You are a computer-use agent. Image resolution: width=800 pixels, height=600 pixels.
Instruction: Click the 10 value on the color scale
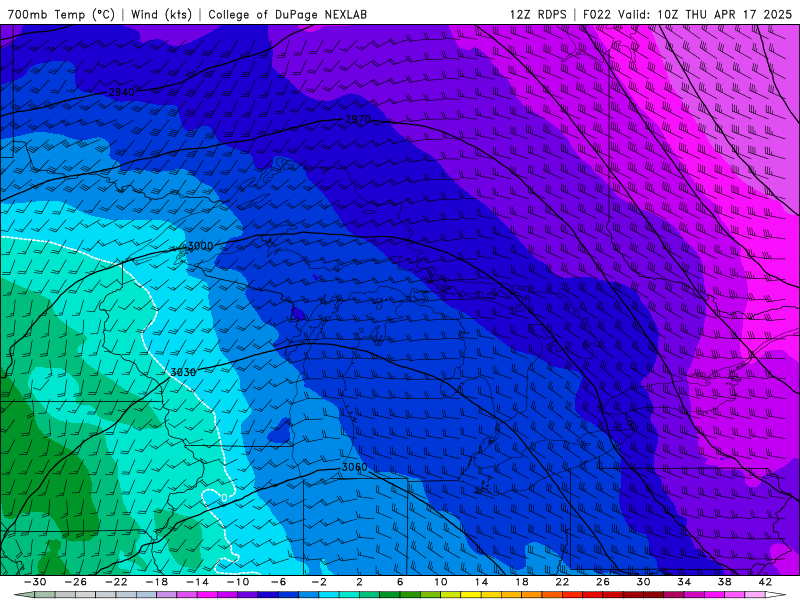(440, 582)
